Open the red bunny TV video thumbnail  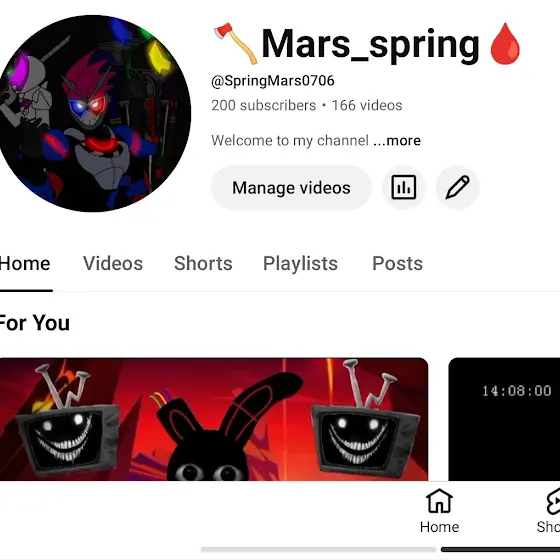(x=214, y=419)
